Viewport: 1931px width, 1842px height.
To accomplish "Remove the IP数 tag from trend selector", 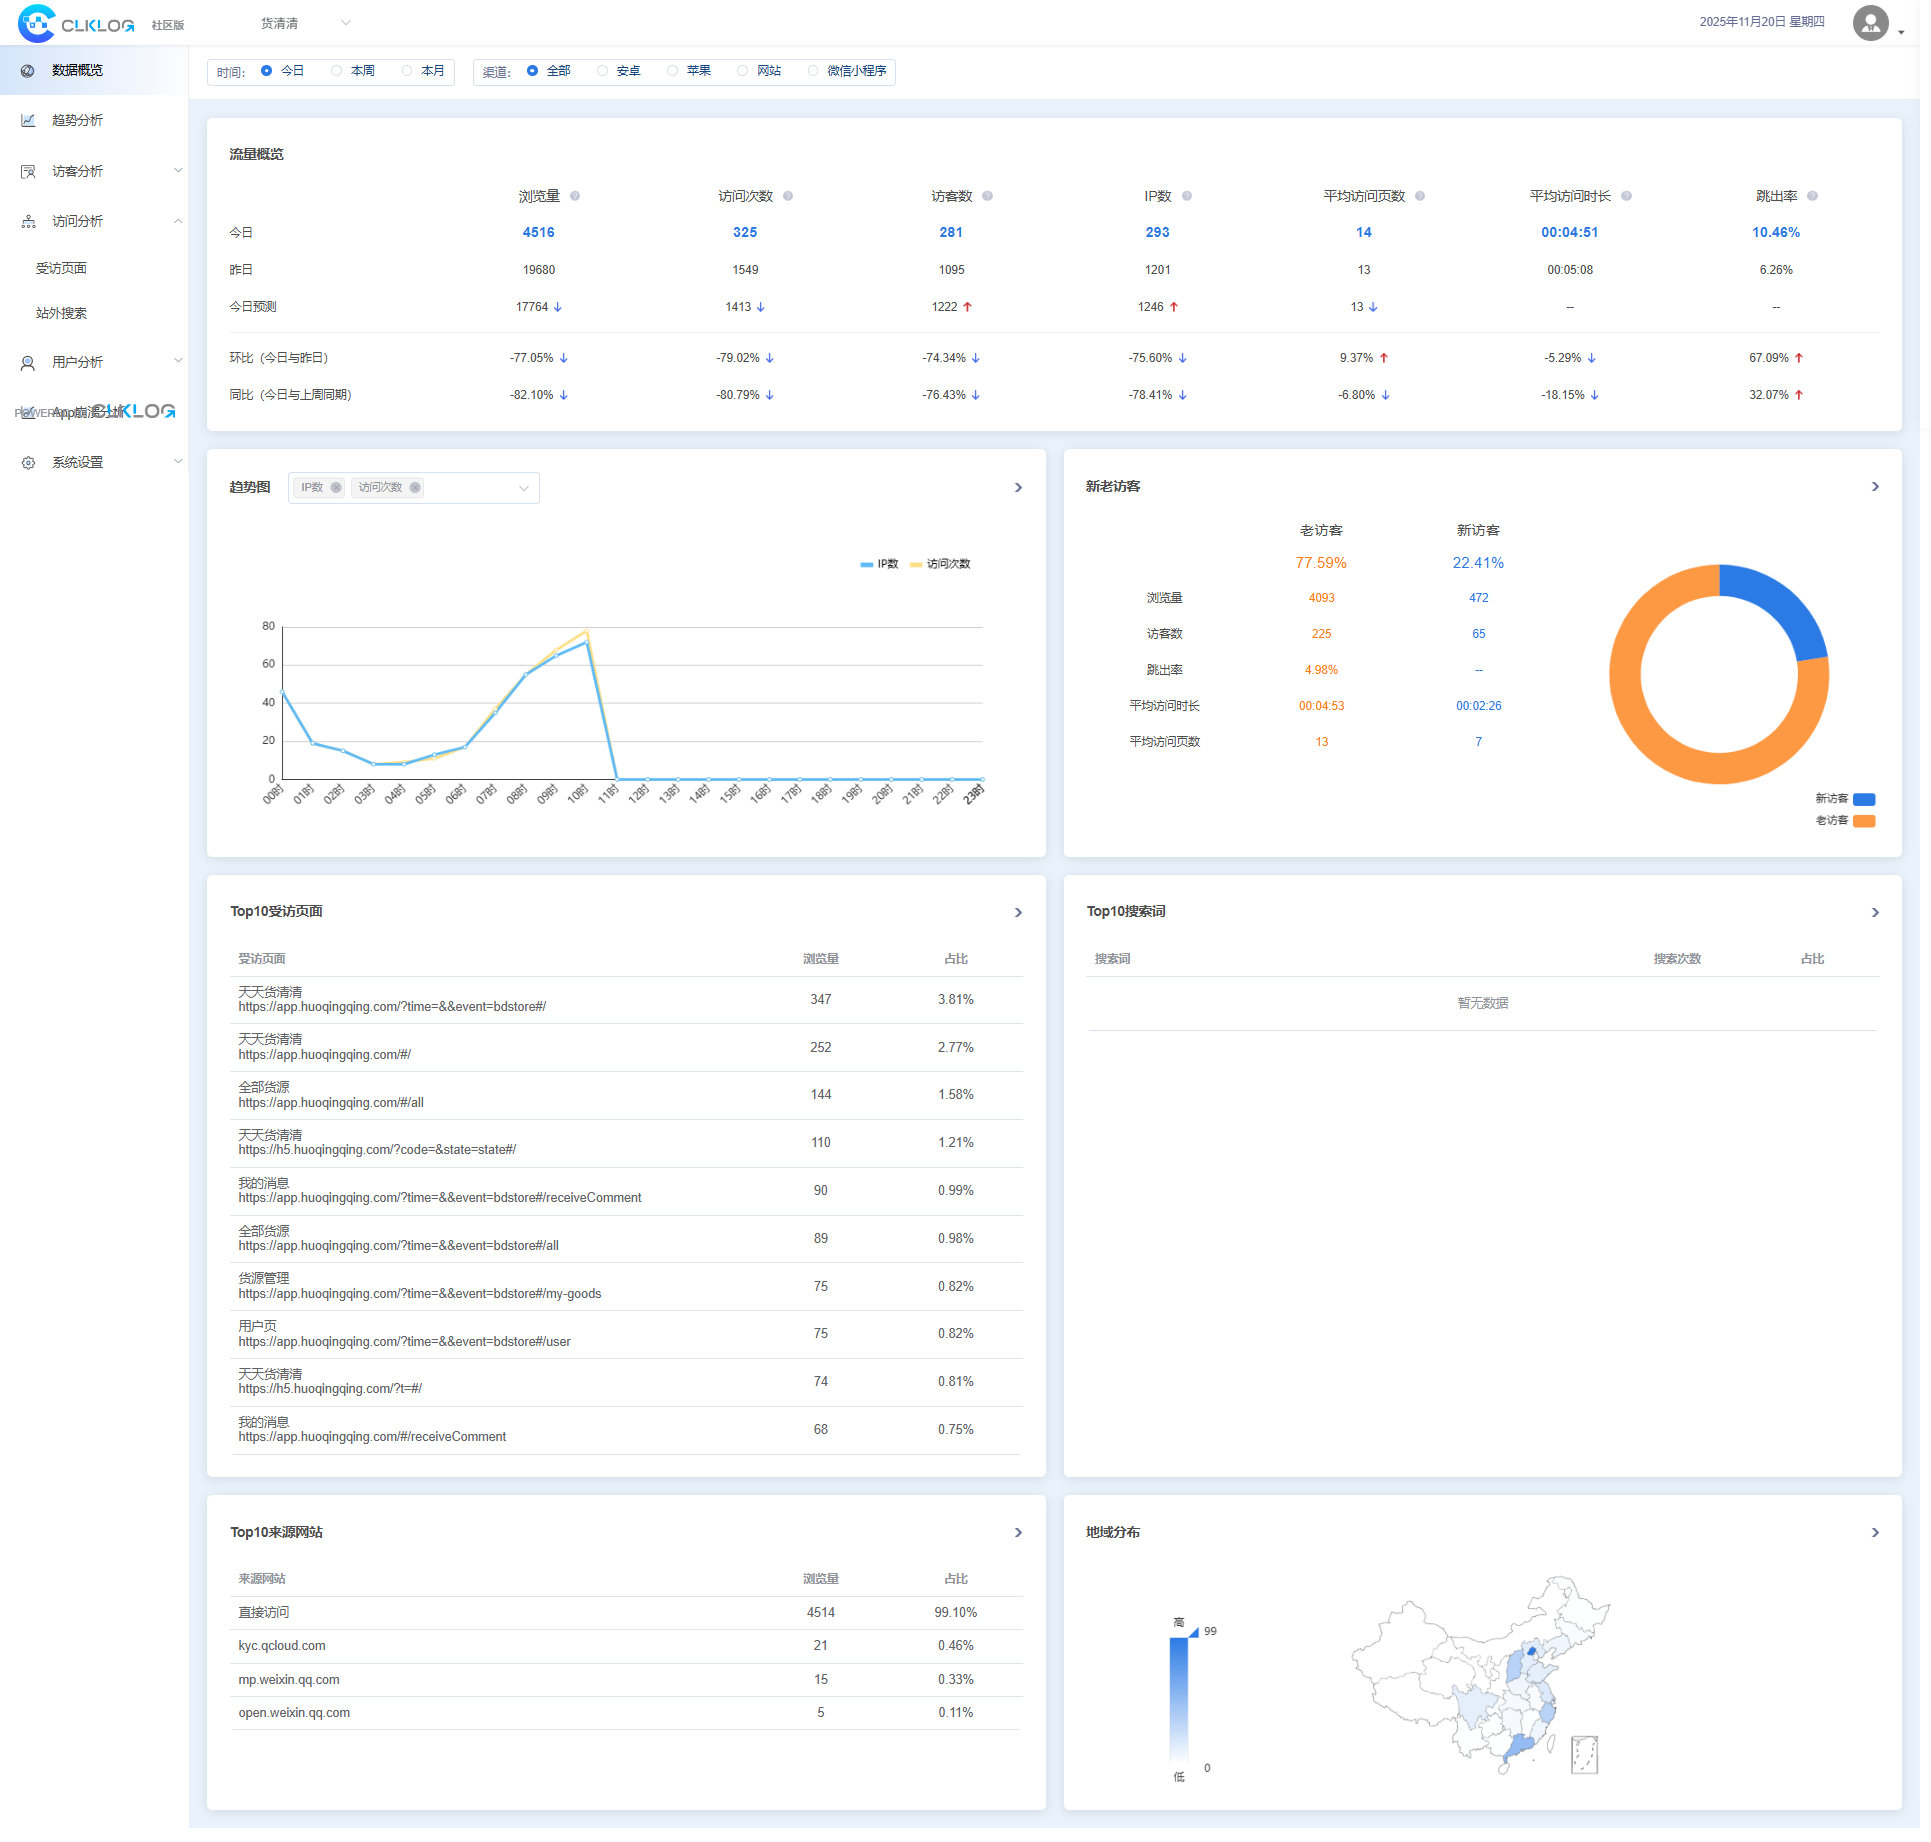I will tap(336, 488).
